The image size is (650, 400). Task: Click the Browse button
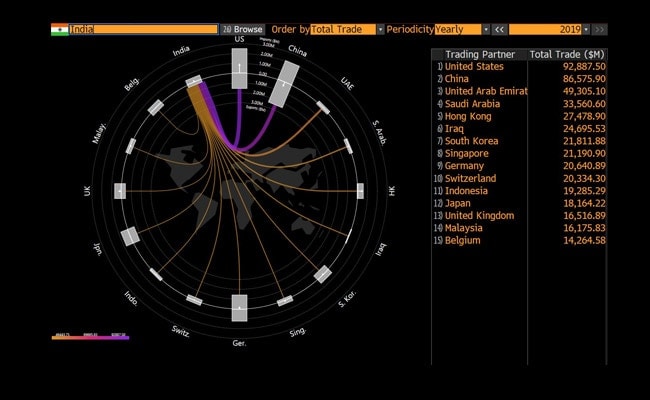(x=243, y=30)
